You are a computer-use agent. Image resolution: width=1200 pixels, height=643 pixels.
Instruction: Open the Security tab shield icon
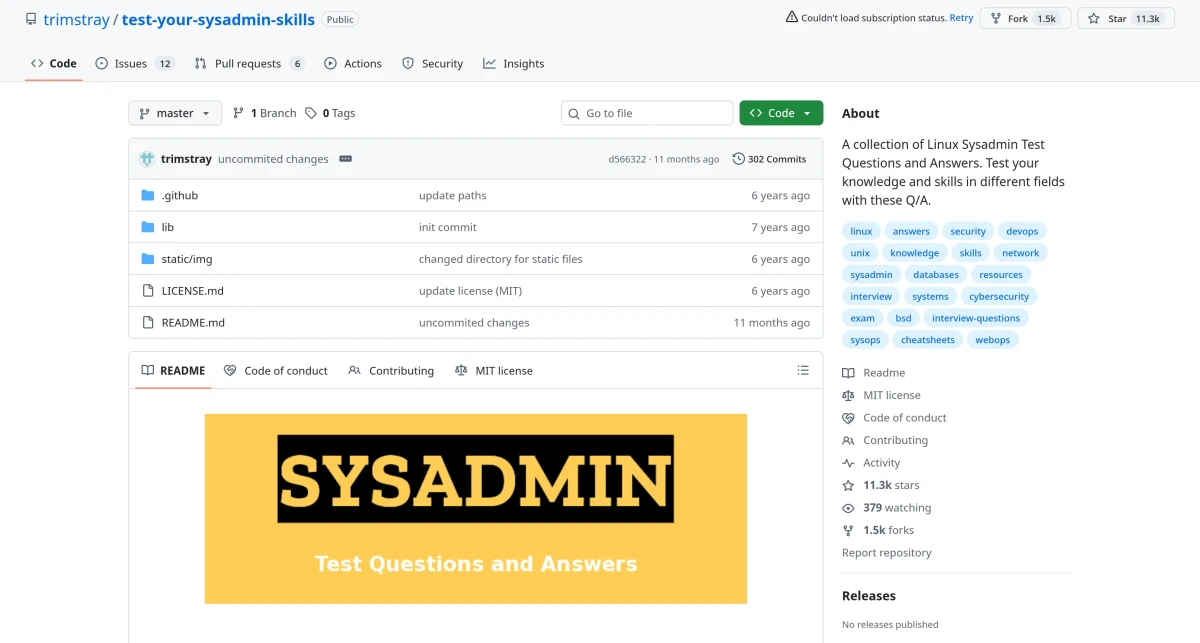408,63
